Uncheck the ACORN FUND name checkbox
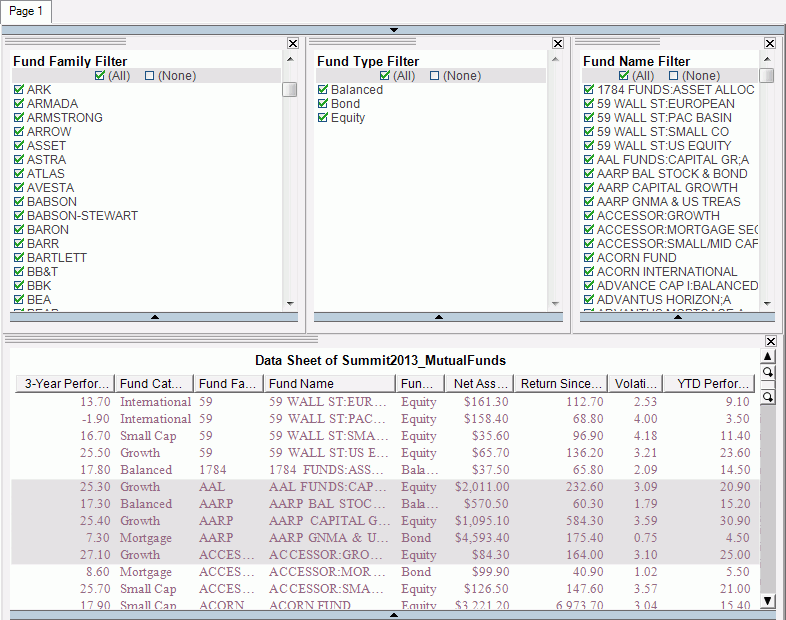 point(589,258)
